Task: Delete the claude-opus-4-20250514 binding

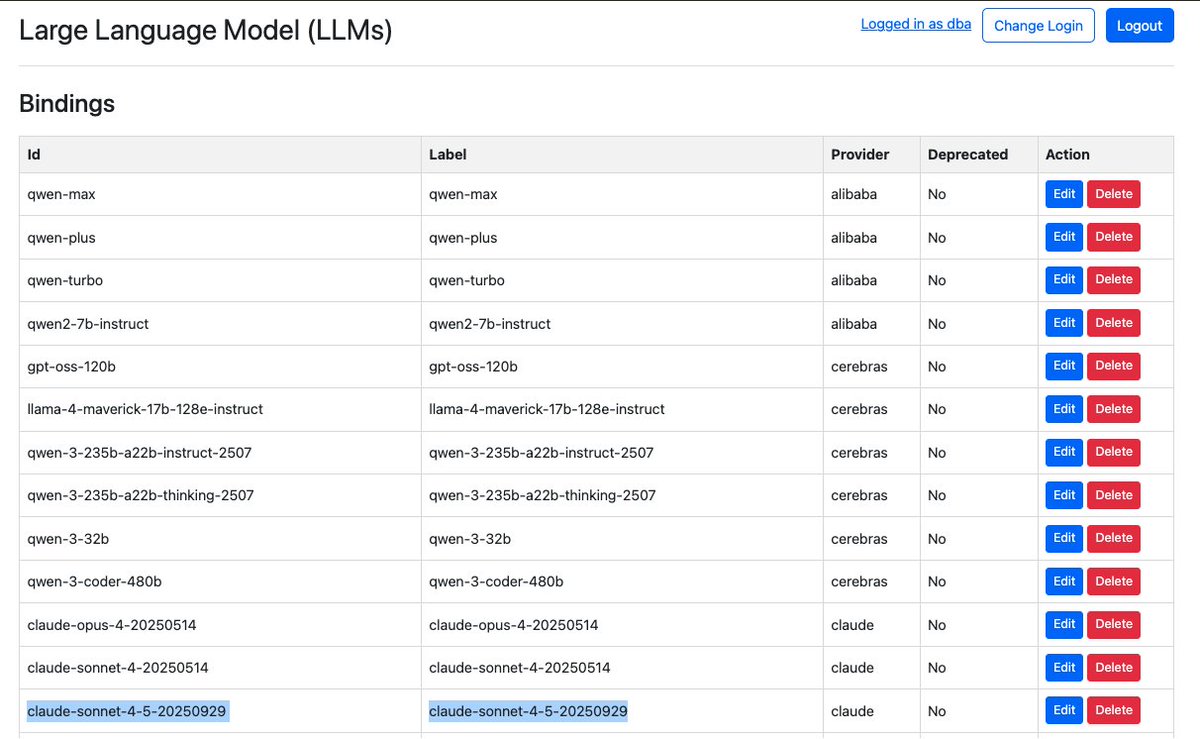Action: tap(1114, 624)
